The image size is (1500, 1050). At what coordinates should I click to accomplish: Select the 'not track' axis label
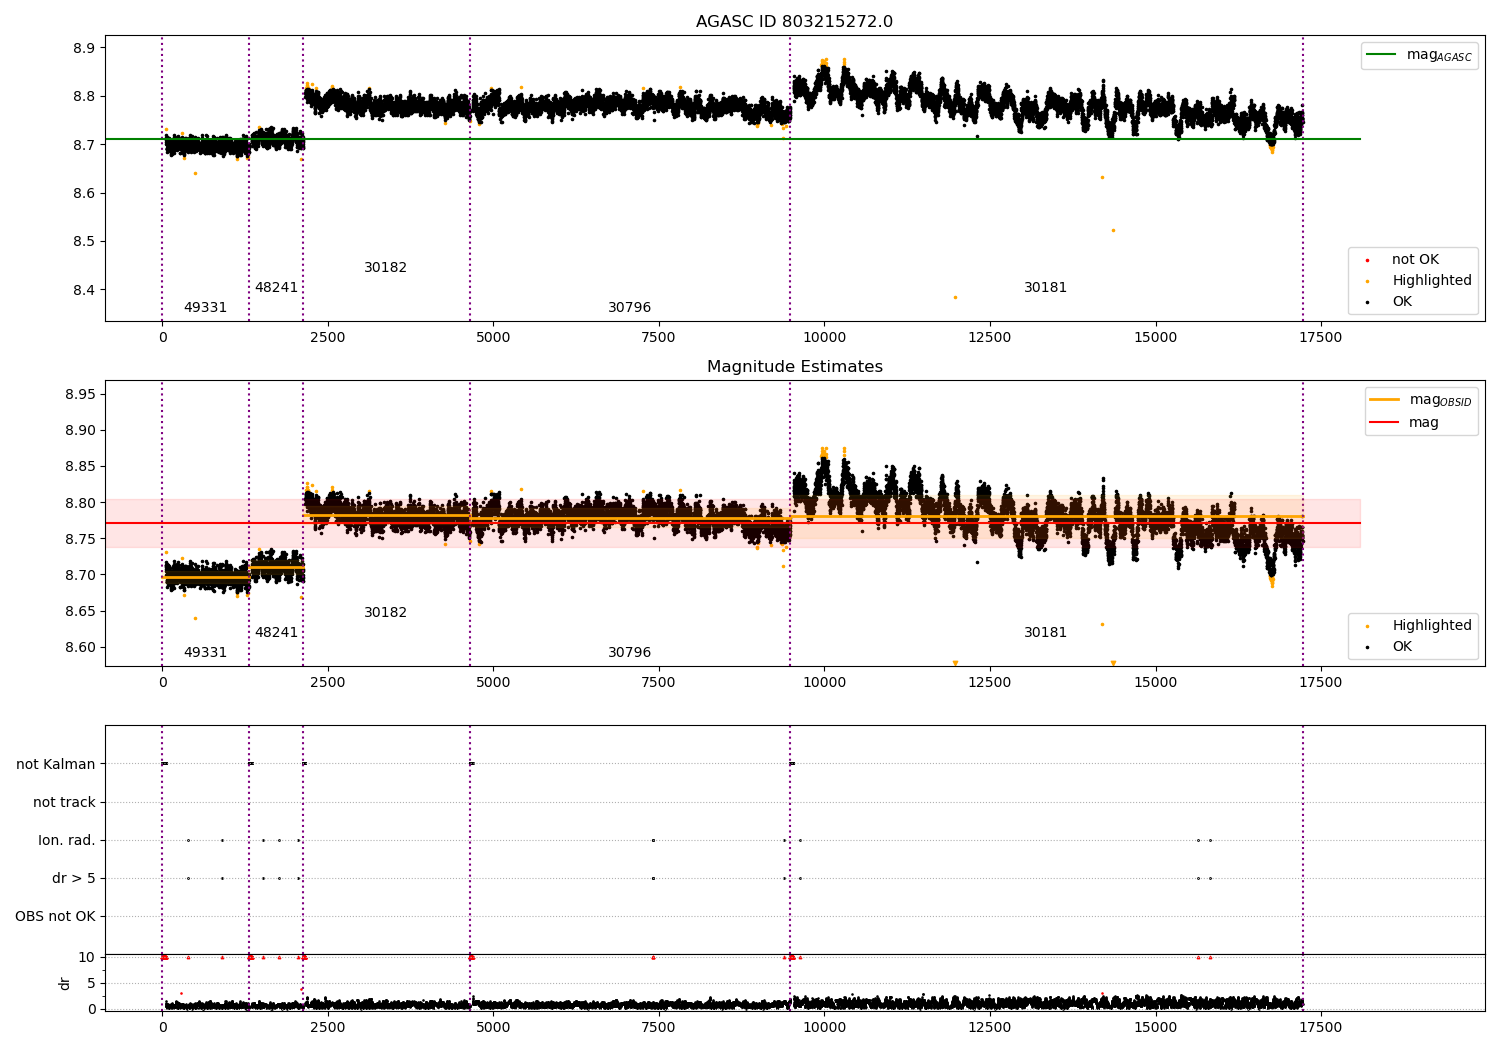point(64,803)
